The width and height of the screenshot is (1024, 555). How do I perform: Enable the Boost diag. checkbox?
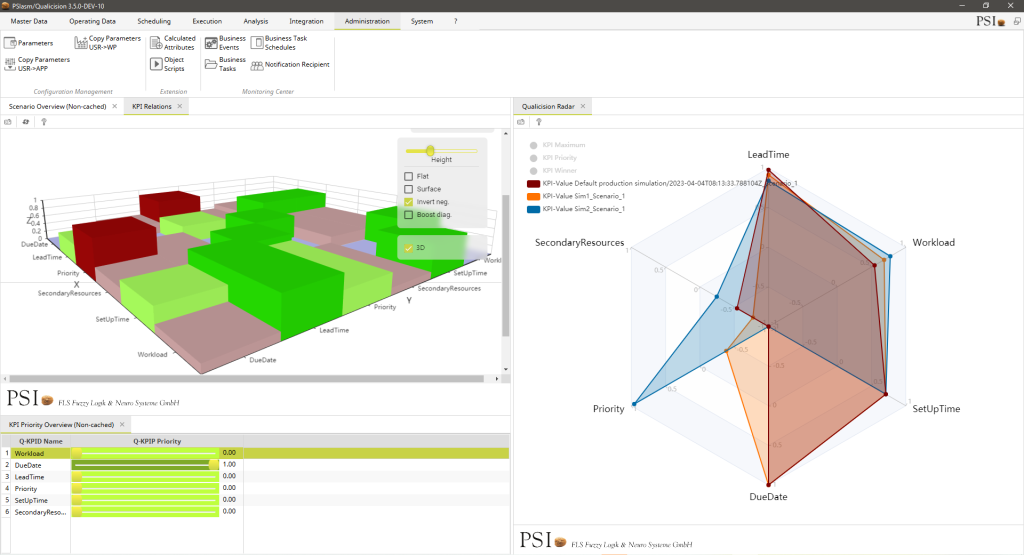point(409,215)
